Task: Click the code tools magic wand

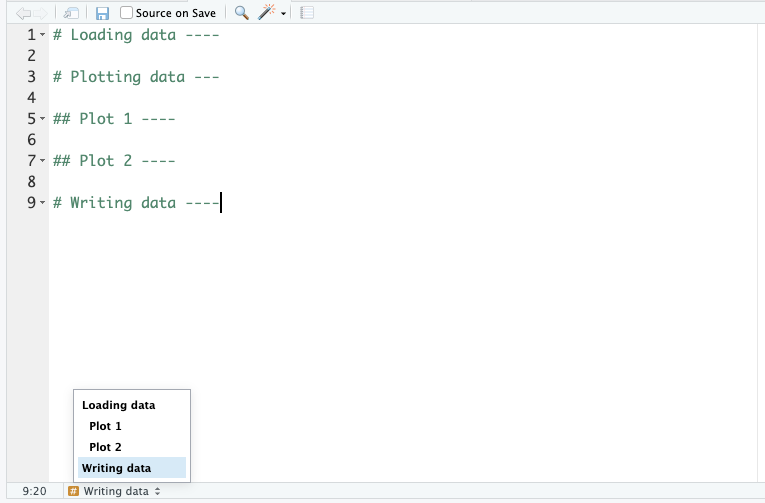Action: tap(267, 13)
